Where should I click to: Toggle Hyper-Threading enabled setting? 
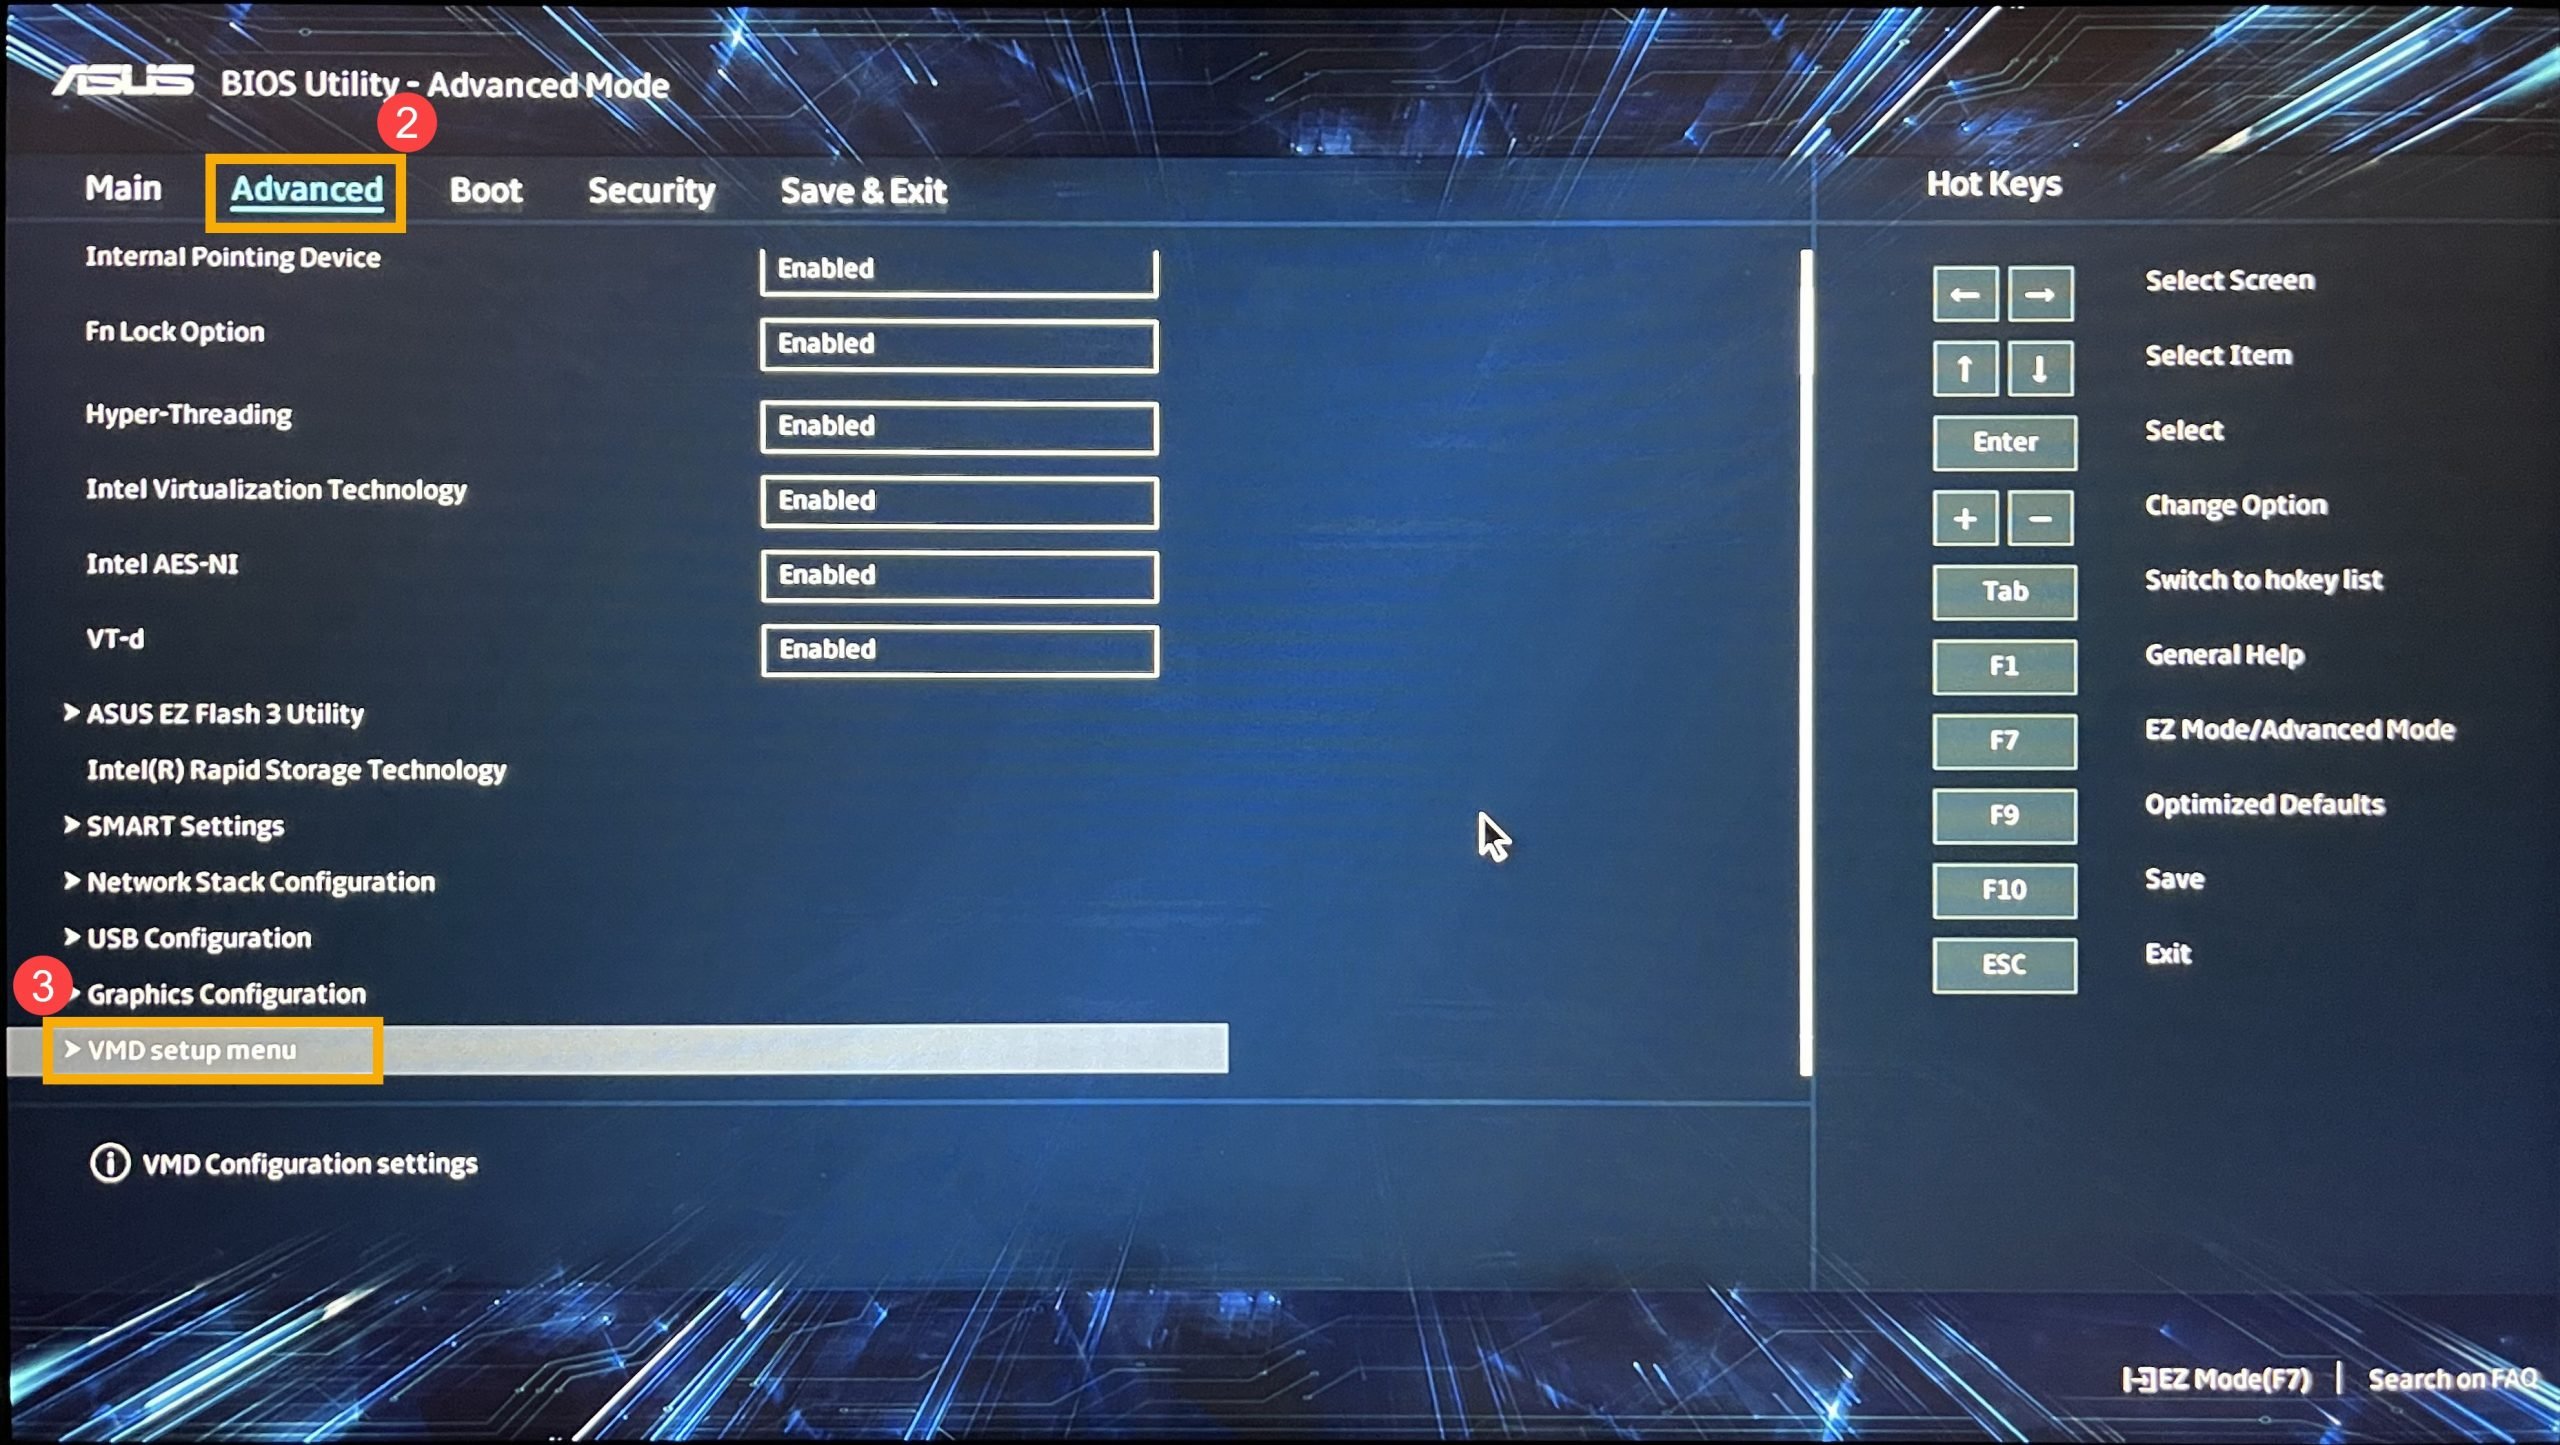click(956, 424)
